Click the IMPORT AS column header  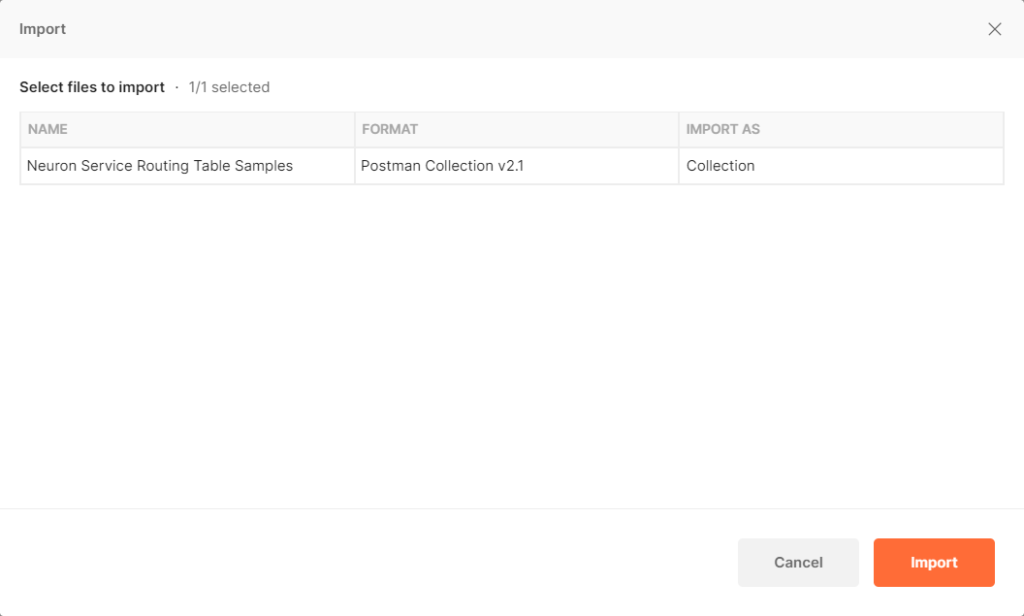[723, 129]
